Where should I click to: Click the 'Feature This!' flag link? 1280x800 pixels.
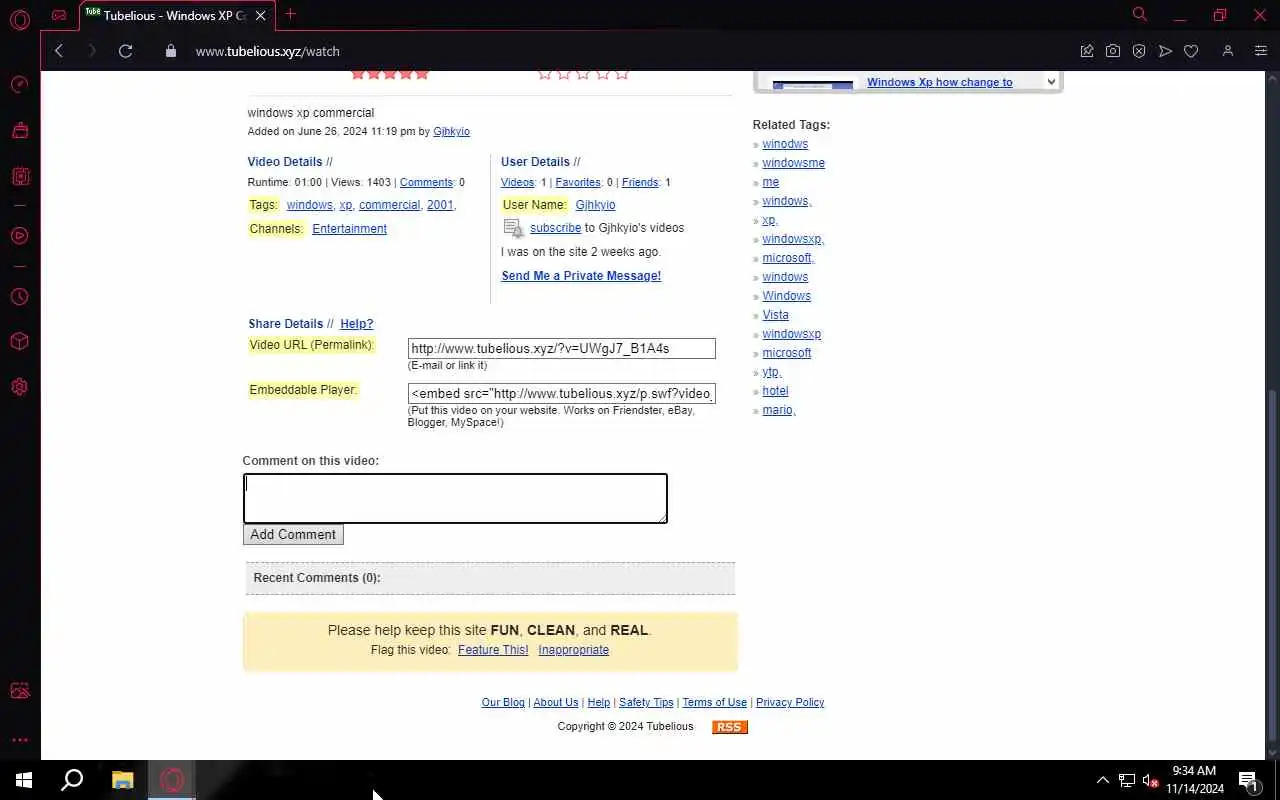[x=493, y=650]
